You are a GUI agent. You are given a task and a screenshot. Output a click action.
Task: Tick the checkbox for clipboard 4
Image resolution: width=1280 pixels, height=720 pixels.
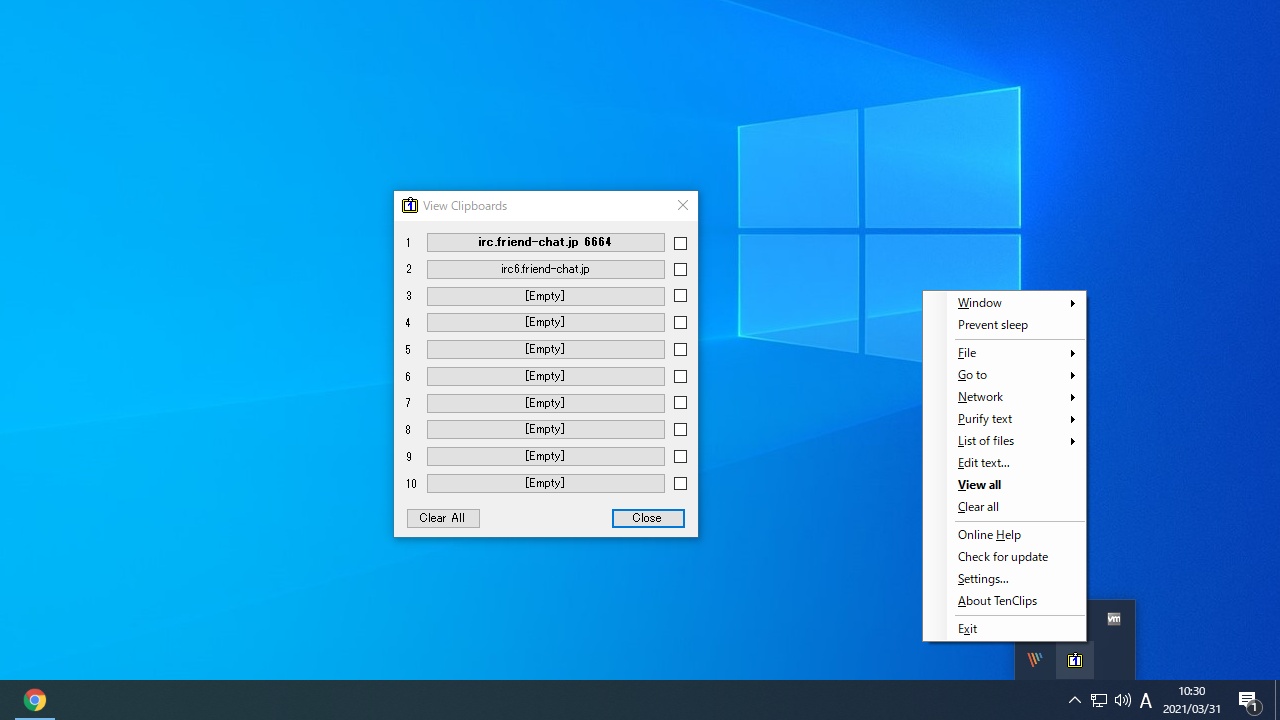coord(680,323)
